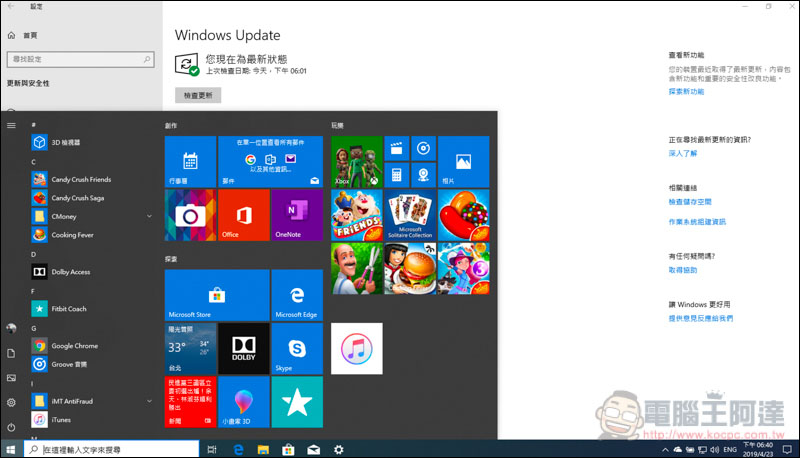Viewport: 800px width, 458px height.
Task: Open the teal Fitbit Coach star tile
Action: click(297, 402)
